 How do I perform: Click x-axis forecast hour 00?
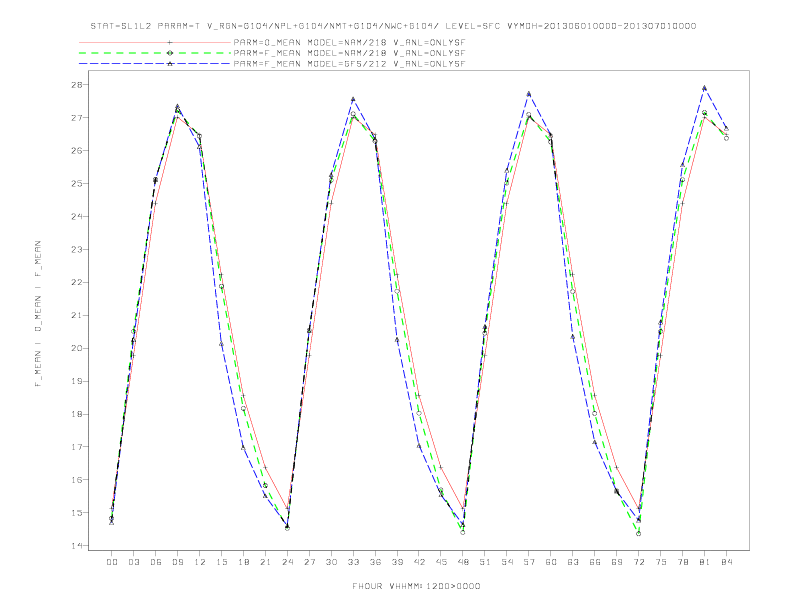coord(112,562)
